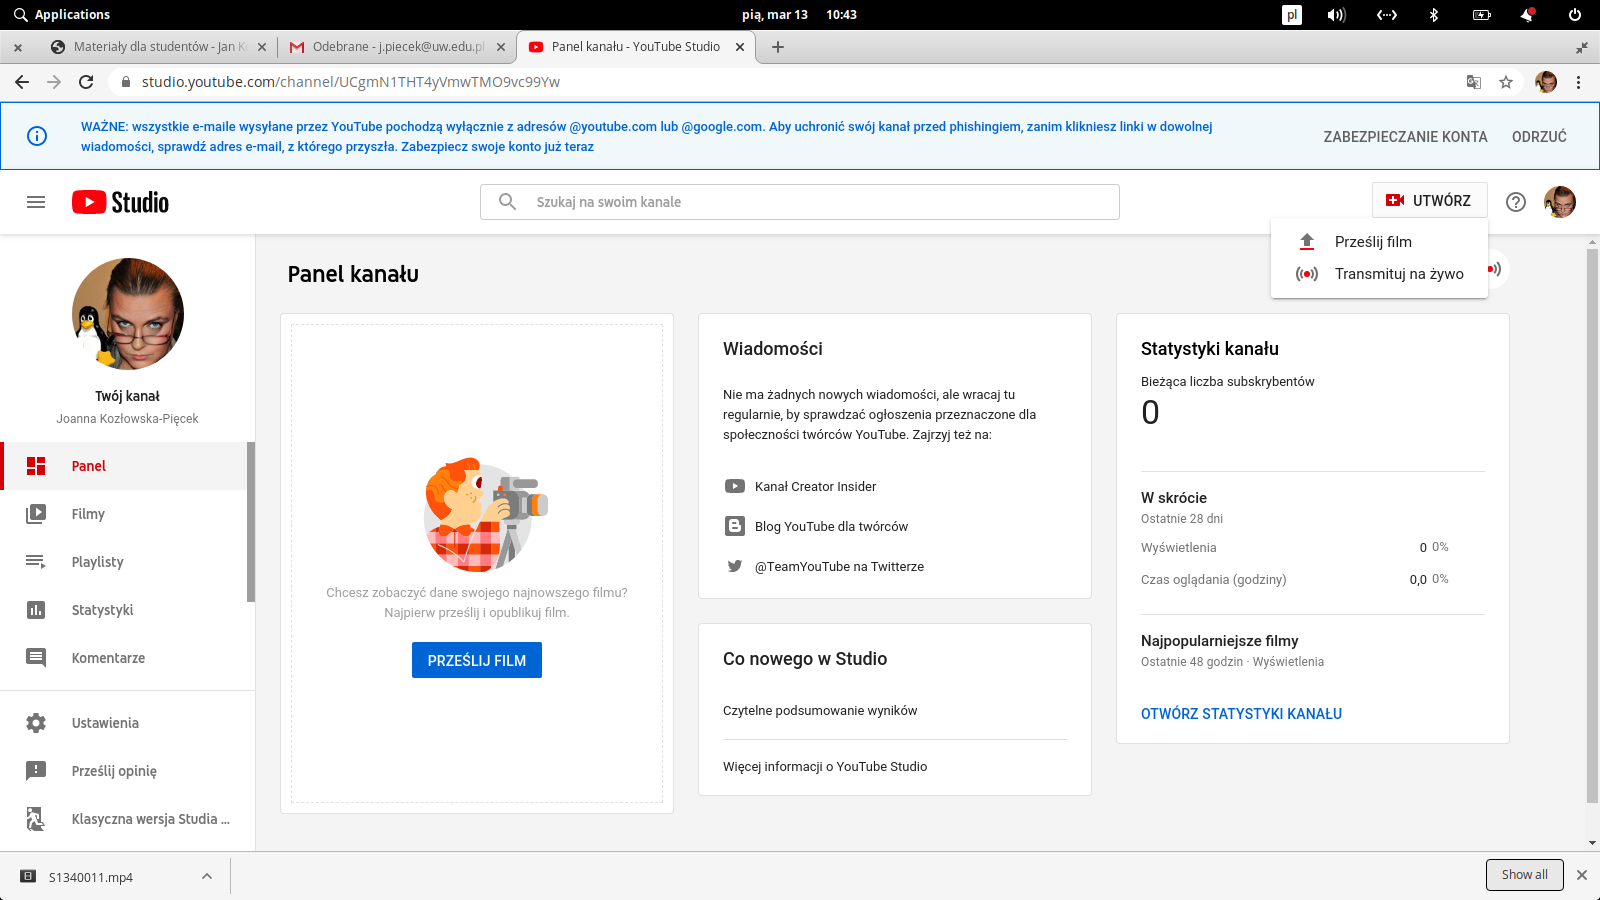
Task: Open Filmy videos icon in sidebar
Action: [x=36, y=514]
